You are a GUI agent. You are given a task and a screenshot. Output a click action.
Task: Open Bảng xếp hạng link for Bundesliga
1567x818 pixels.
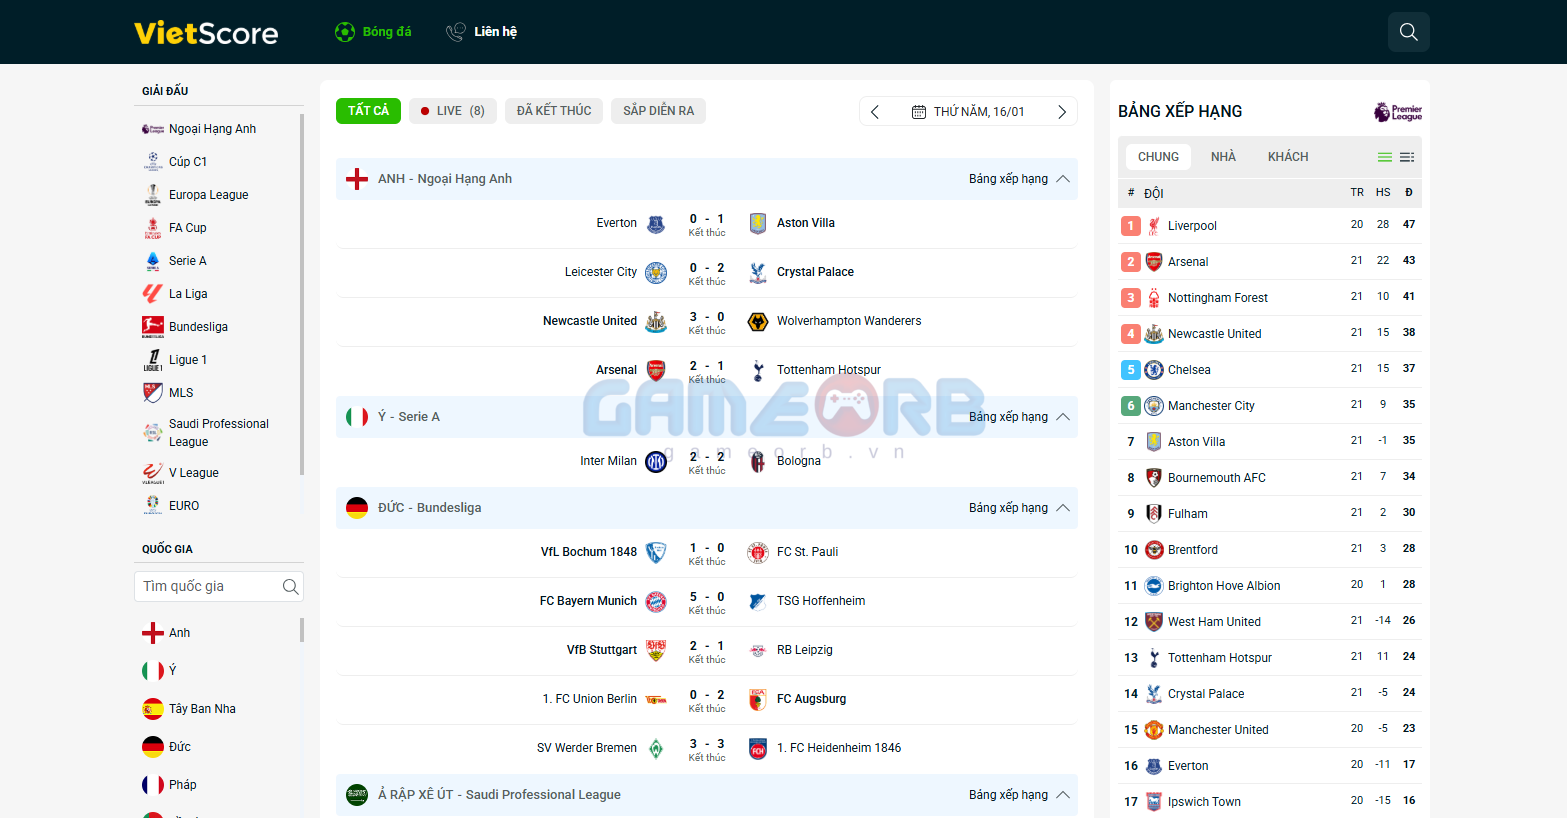[1008, 508]
